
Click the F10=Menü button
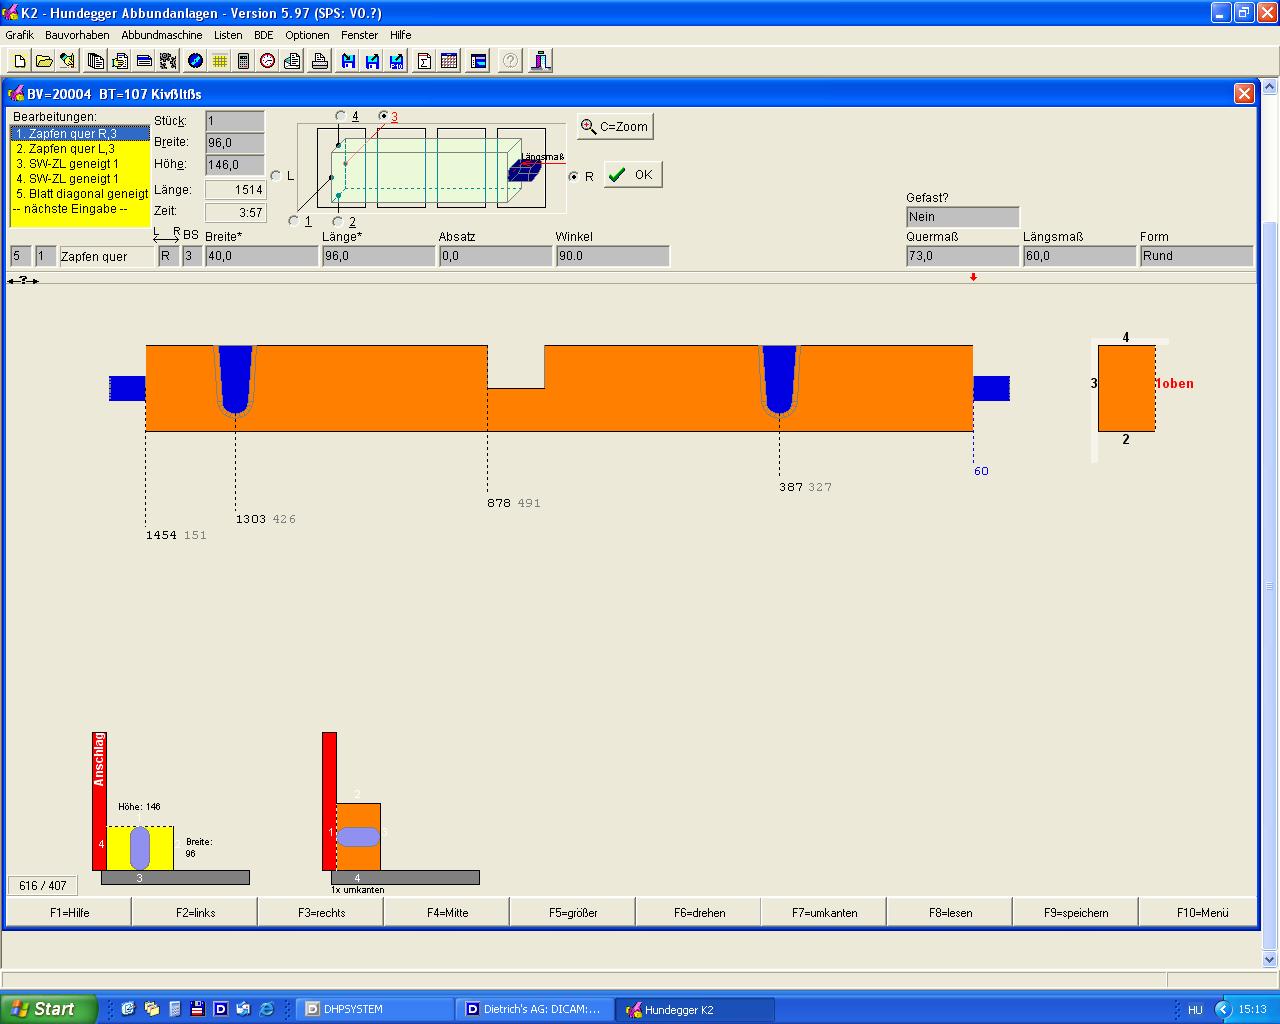[x=1201, y=912]
